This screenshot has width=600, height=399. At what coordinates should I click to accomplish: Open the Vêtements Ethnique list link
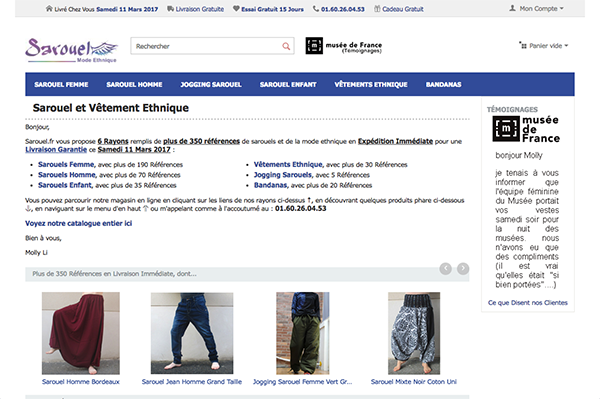[x=288, y=164]
